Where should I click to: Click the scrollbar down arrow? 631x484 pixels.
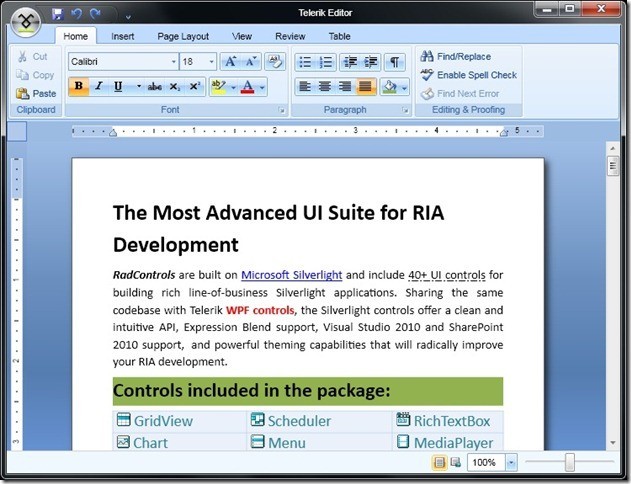point(613,443)
